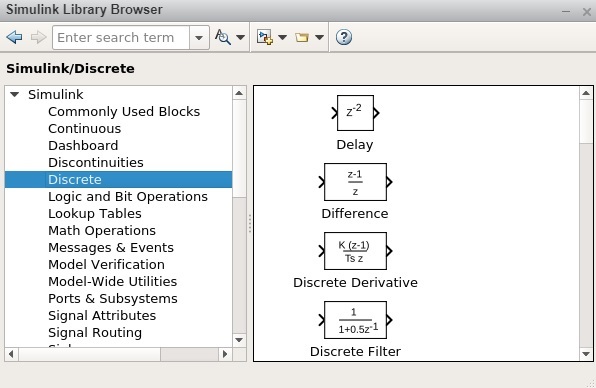Image resolution: width=596 pixels, height=388 pixels.
Task: Open Logic and Bit Operations library
Action: (128, 196)
